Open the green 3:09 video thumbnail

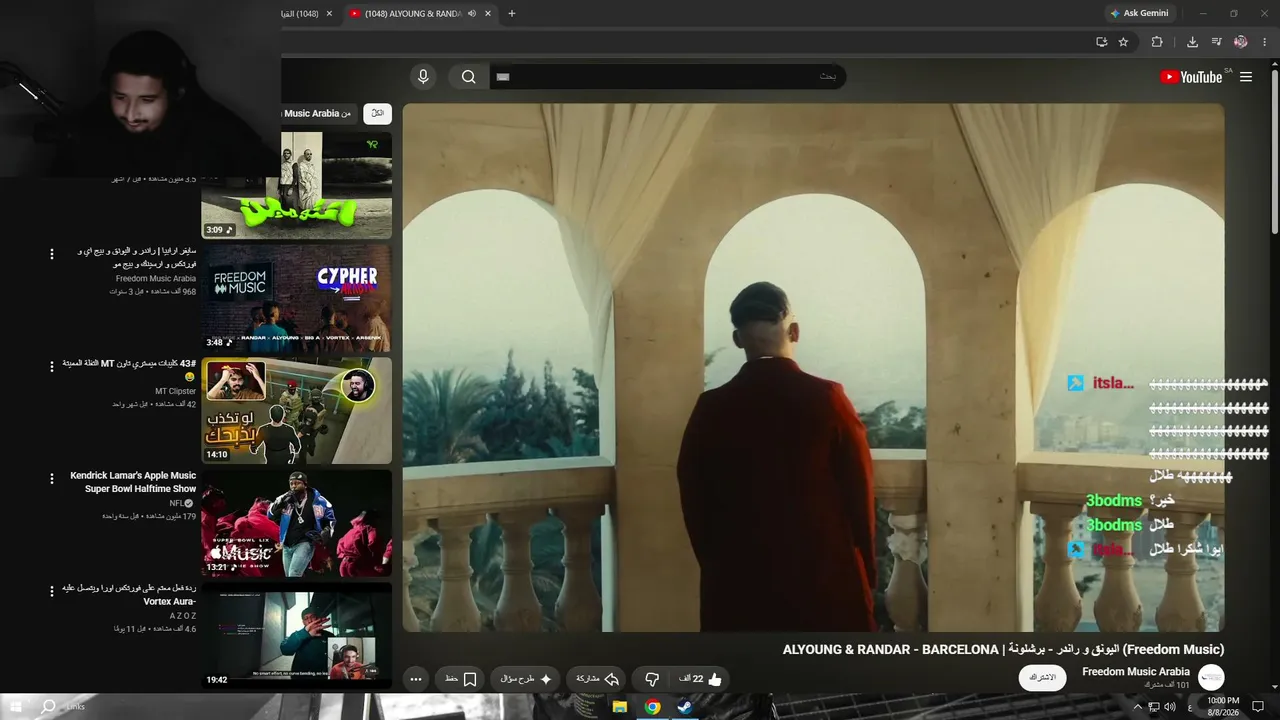tap(296, 185)
